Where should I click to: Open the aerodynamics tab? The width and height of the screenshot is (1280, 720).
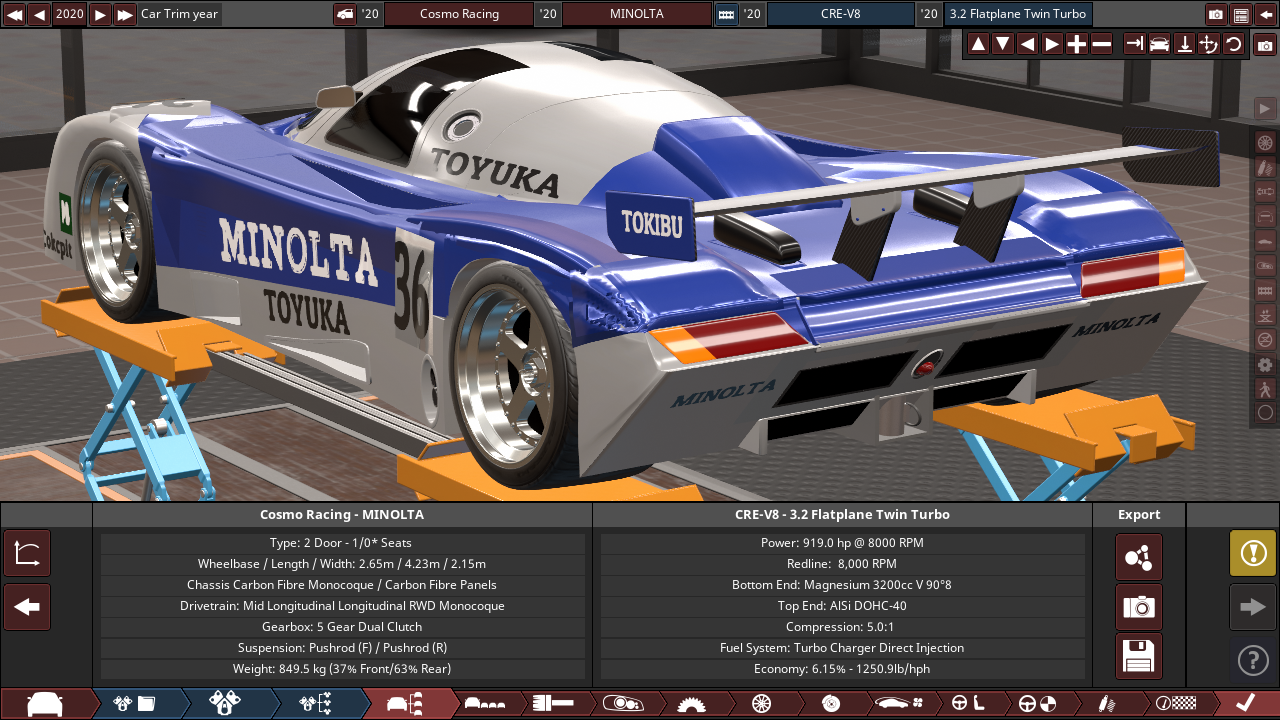point(900,704)
